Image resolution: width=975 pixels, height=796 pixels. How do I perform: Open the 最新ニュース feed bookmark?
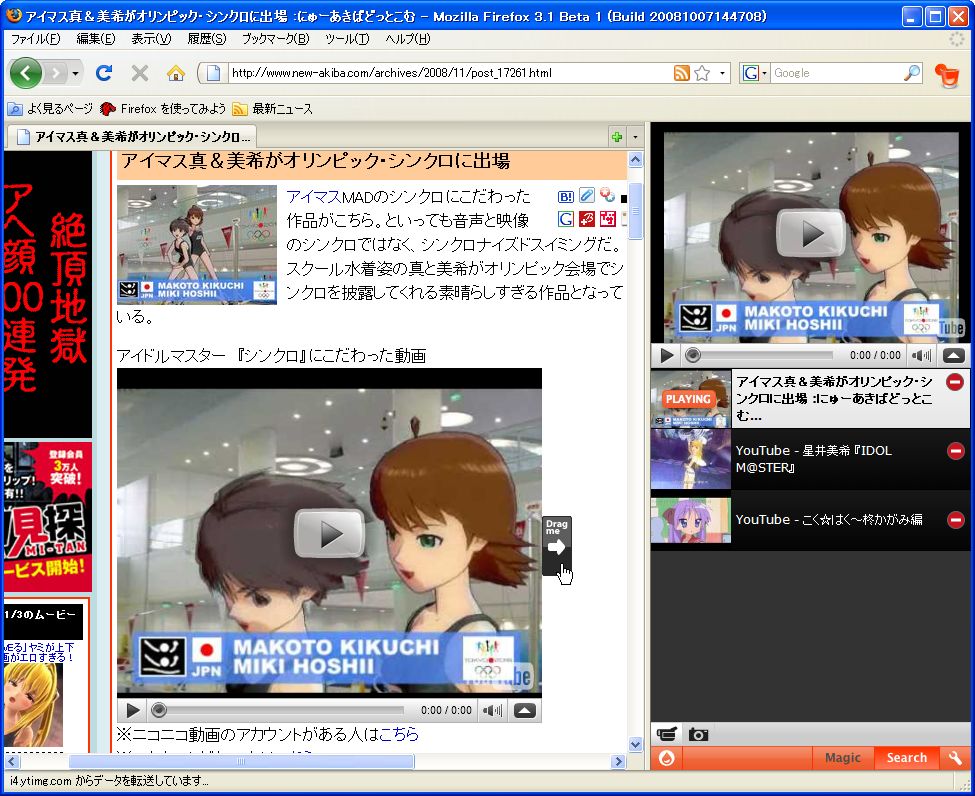click(272, 109)
